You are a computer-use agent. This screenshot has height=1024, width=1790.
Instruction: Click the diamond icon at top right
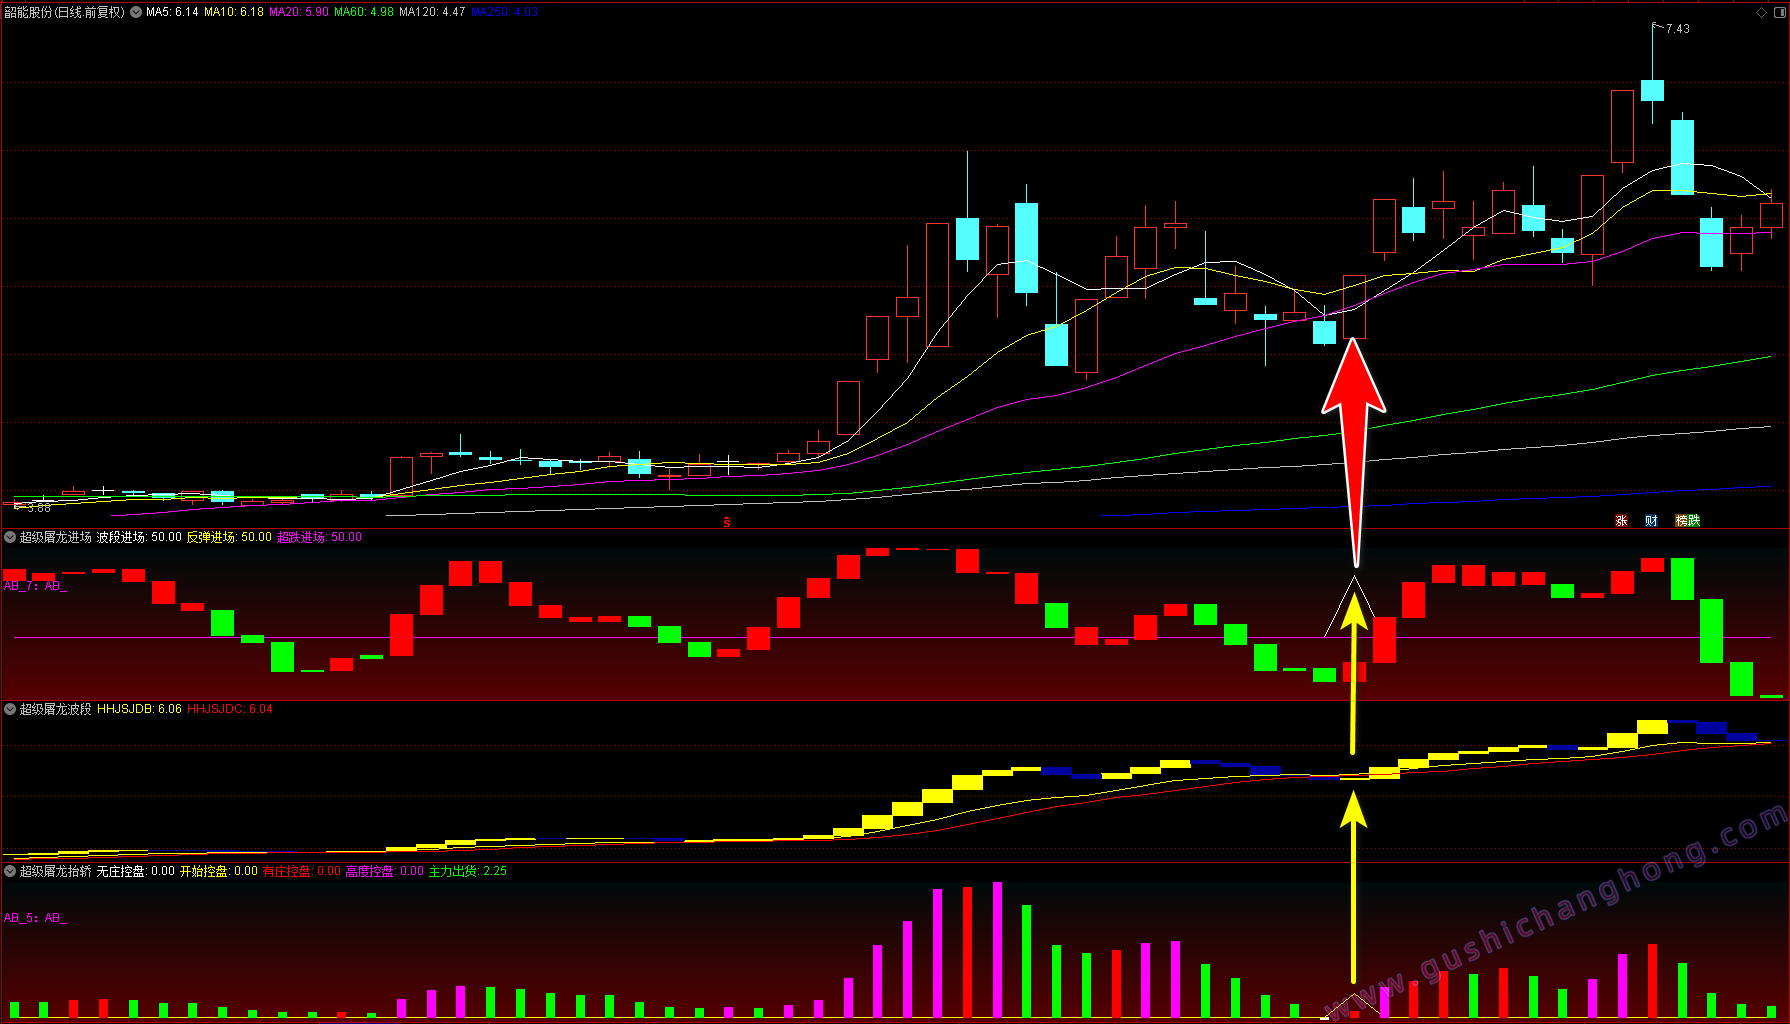point(1761,12)
